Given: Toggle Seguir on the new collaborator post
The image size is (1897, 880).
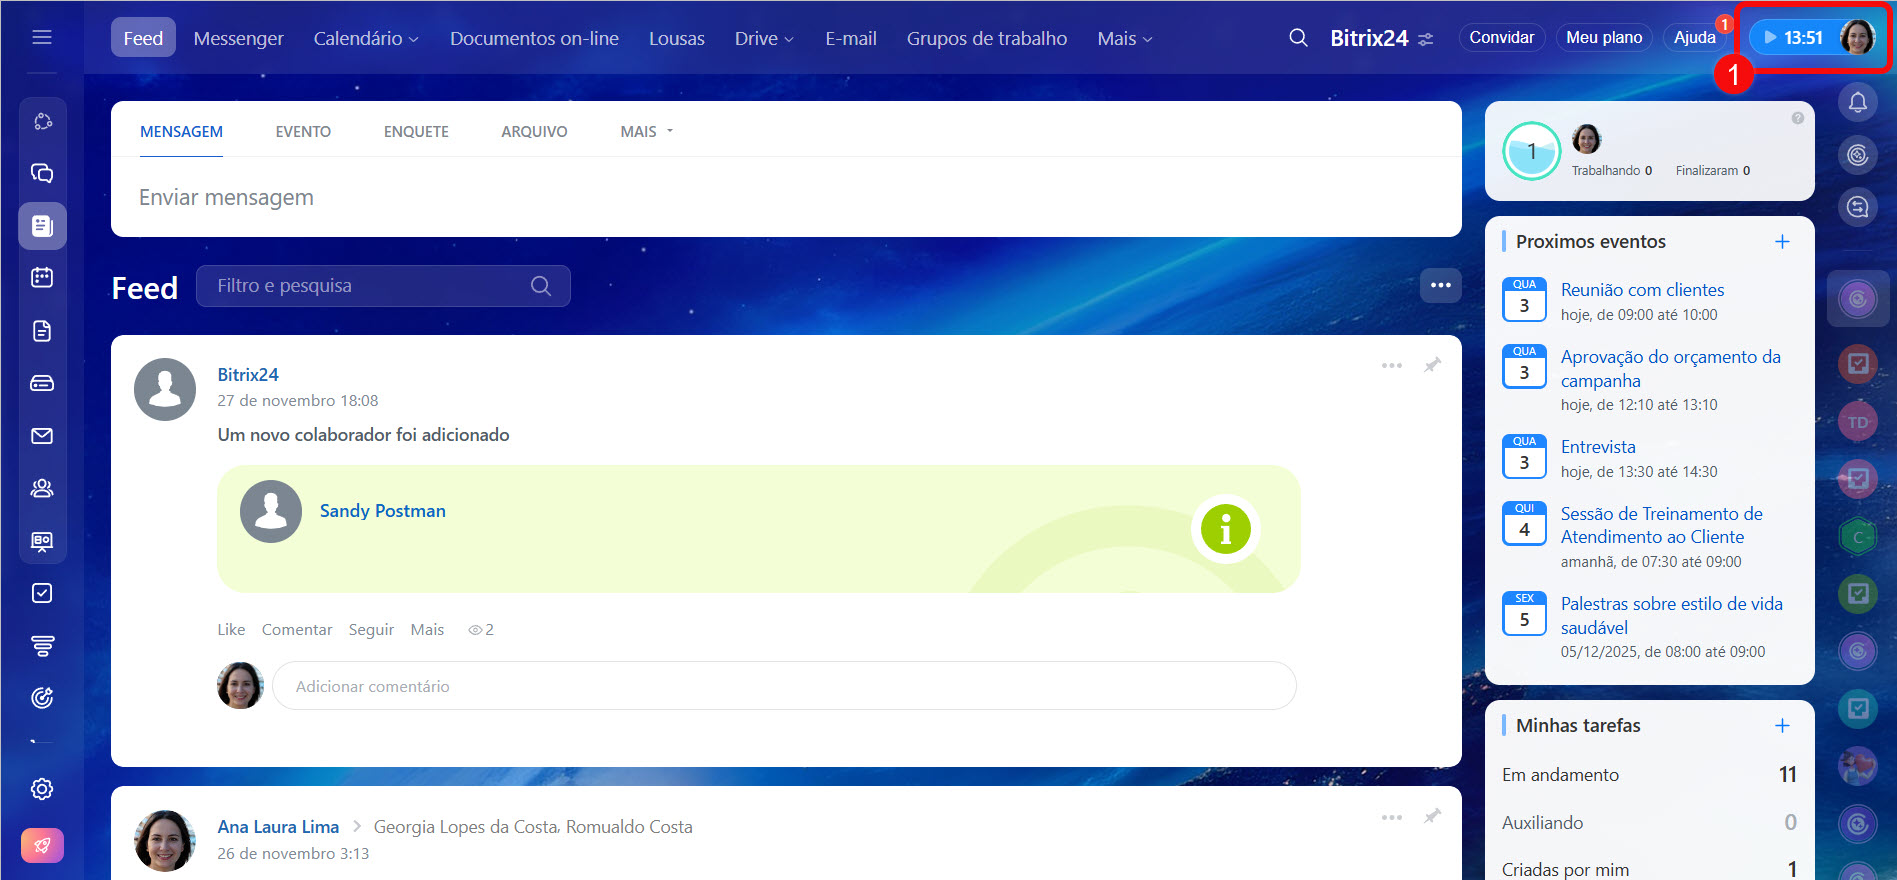Looking at the screenshot, I should pos(371,630).
